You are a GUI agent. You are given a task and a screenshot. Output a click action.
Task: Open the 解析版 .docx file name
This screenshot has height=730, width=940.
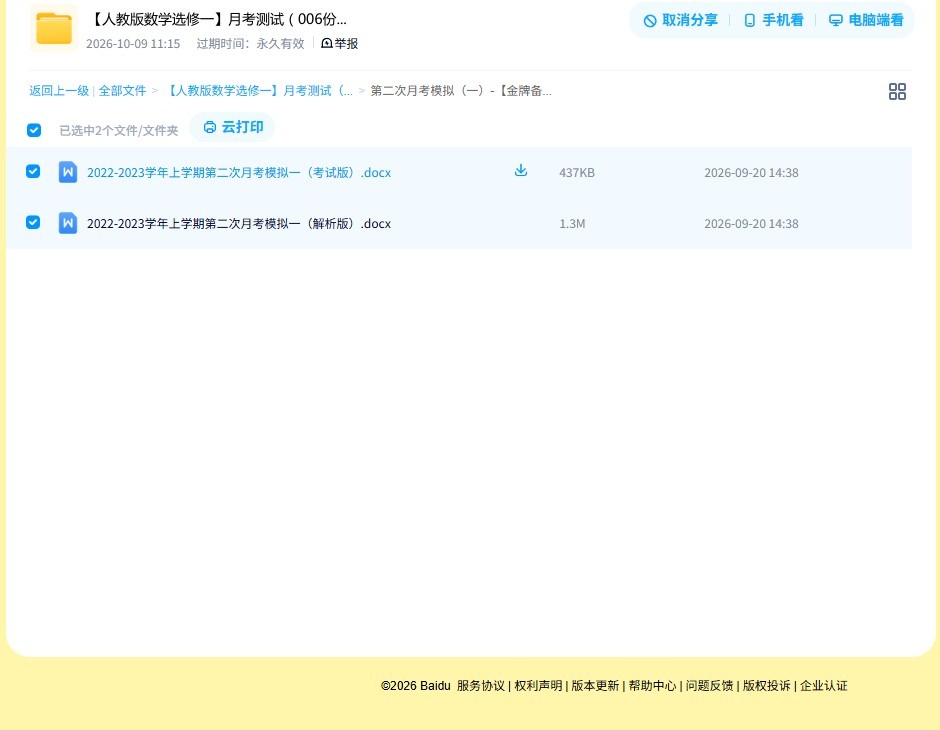point(239,224)
